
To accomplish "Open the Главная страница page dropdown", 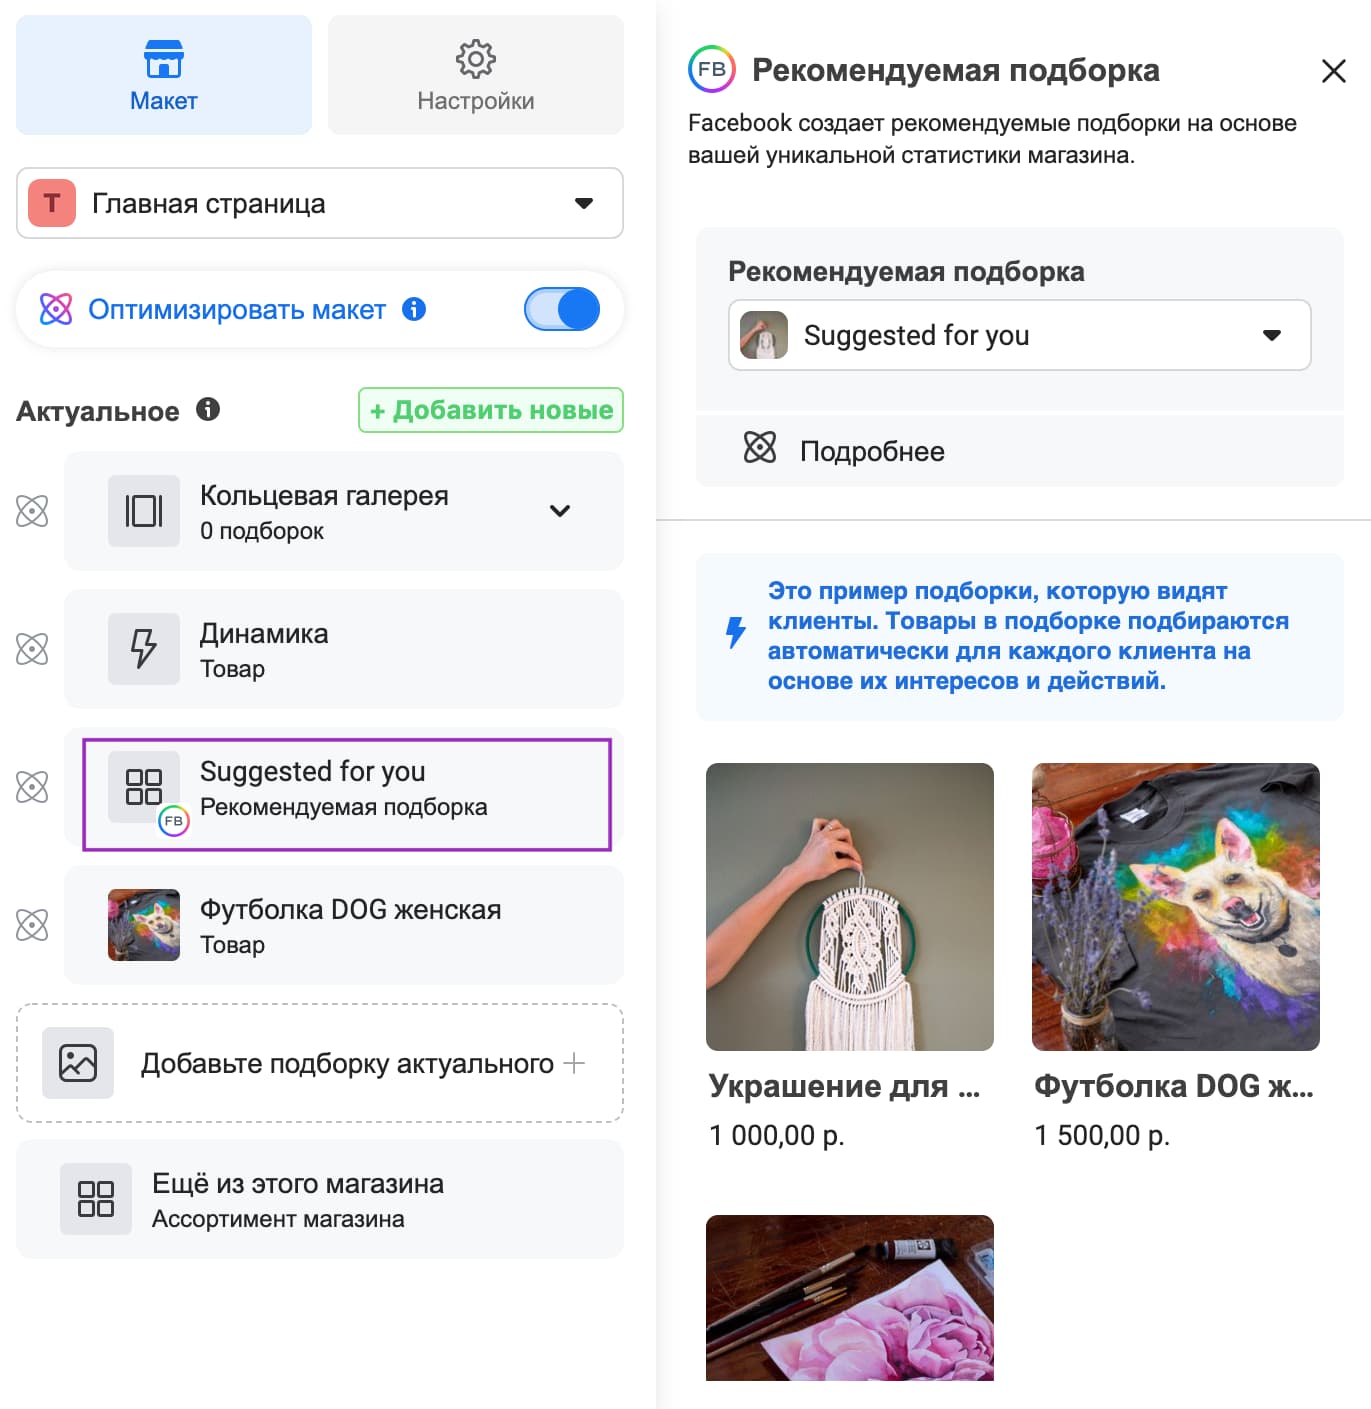I will click(320, 203).
